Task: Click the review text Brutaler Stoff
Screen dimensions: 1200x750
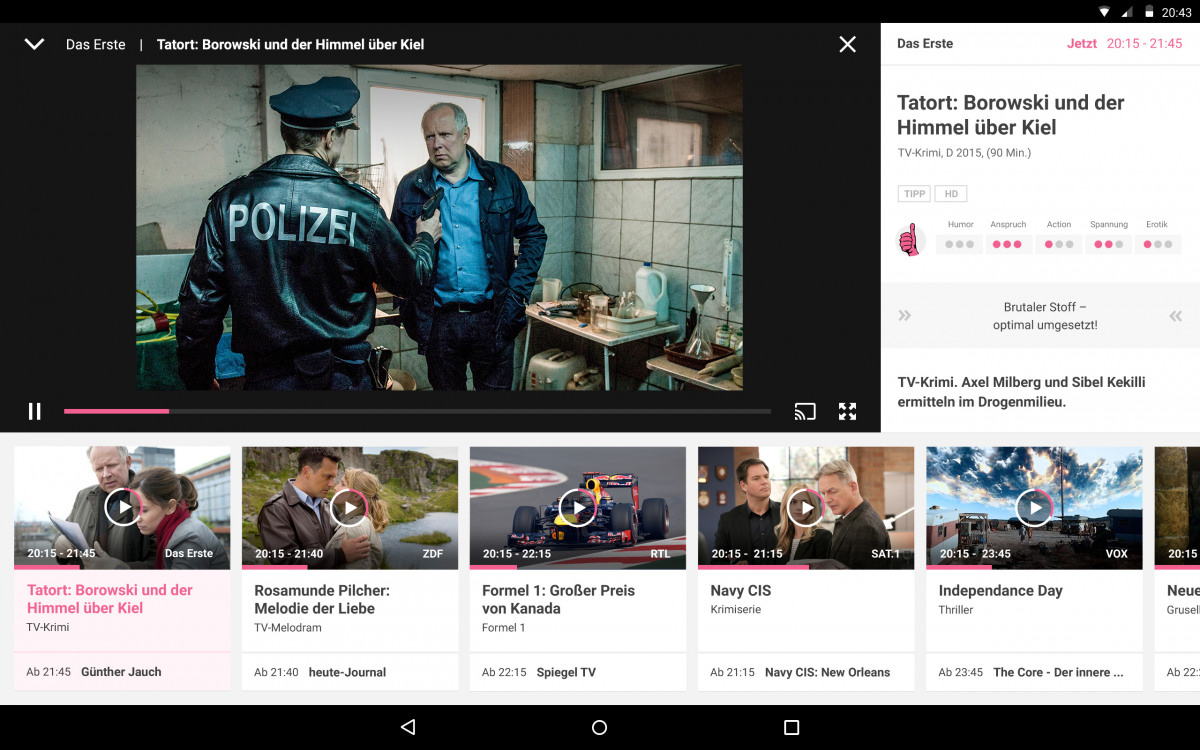Action: (x=1045, y=316)
